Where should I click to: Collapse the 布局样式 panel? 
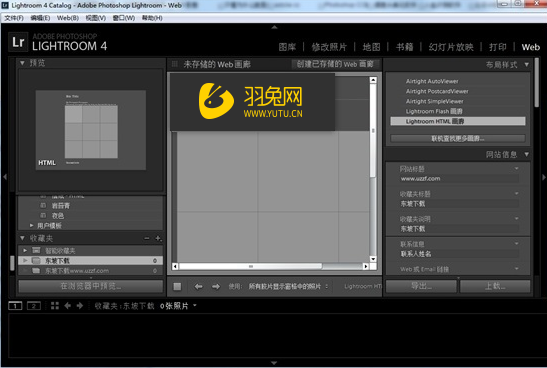pyautogui.click(x=526, y=65)
